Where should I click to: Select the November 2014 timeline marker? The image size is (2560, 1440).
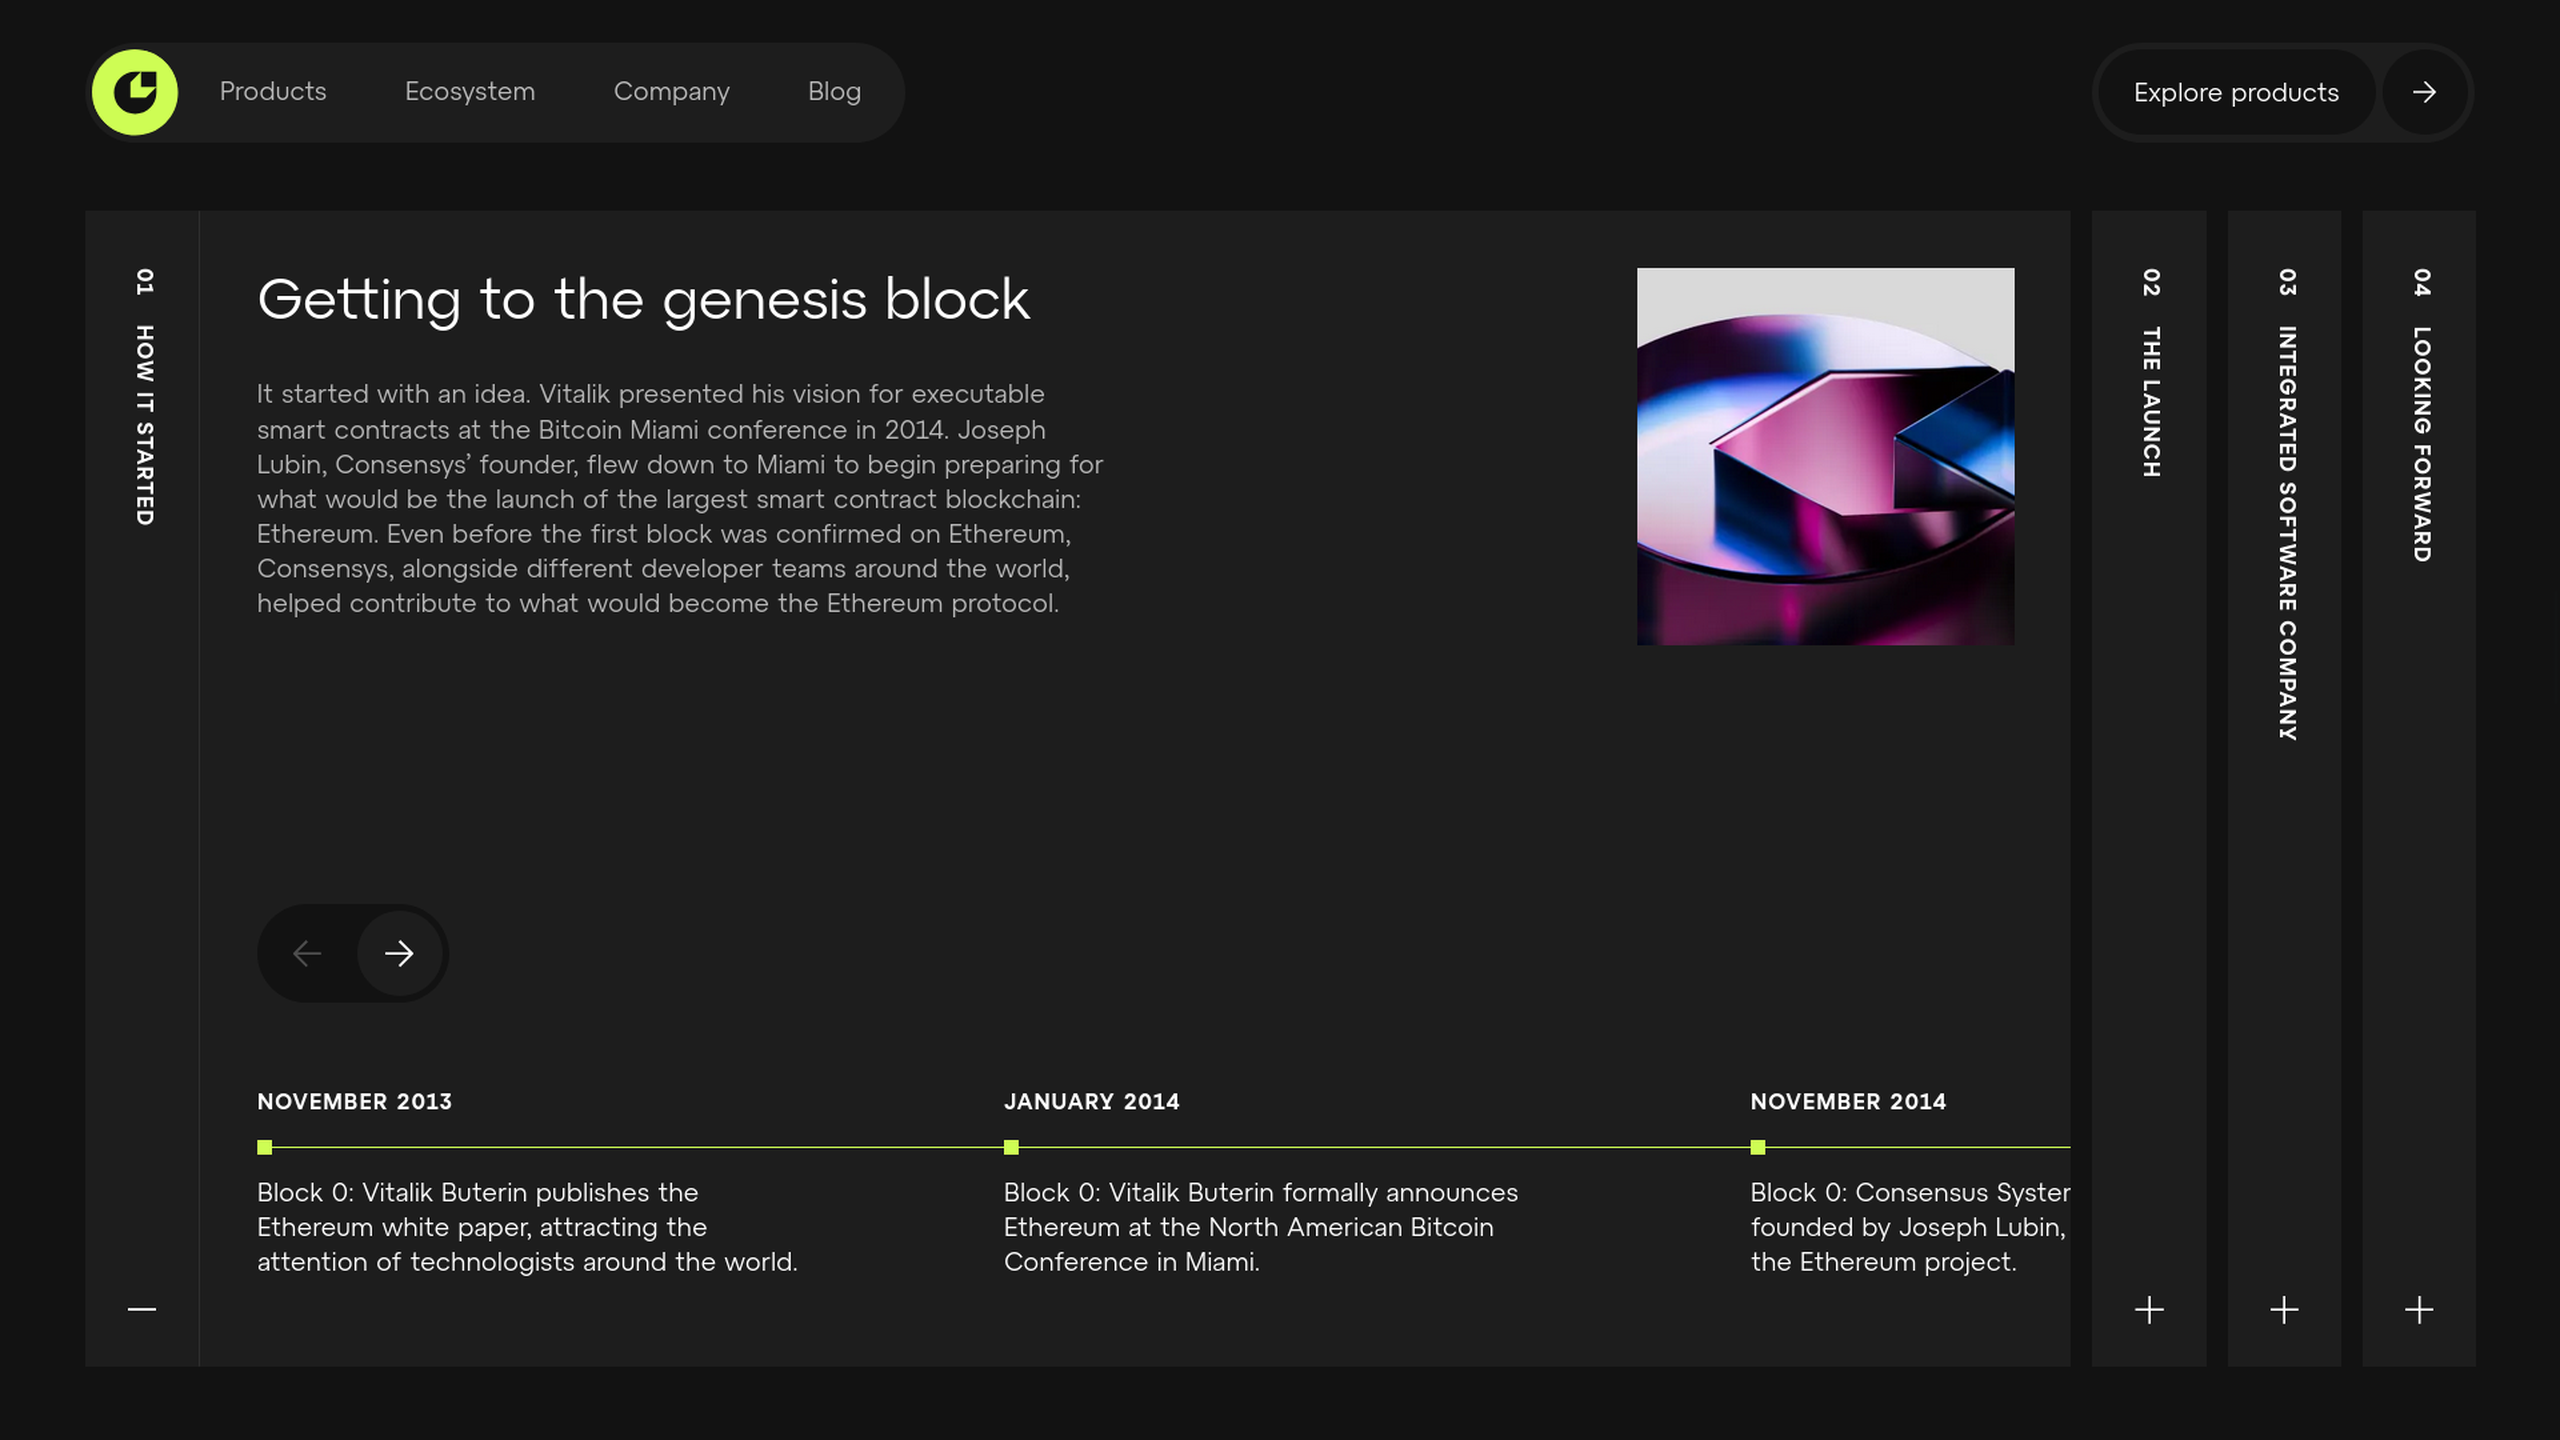(1758, 1147)
